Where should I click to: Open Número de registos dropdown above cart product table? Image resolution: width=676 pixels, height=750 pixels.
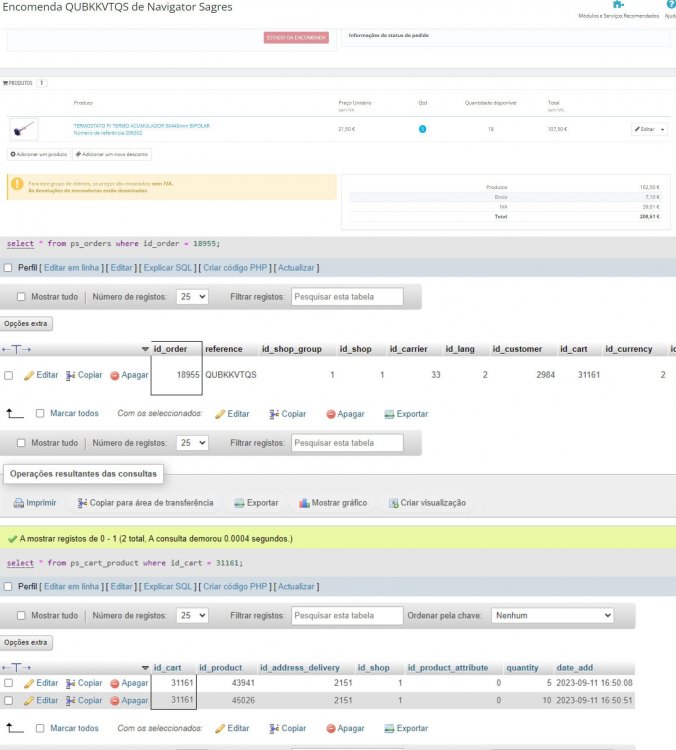point(192,616)
